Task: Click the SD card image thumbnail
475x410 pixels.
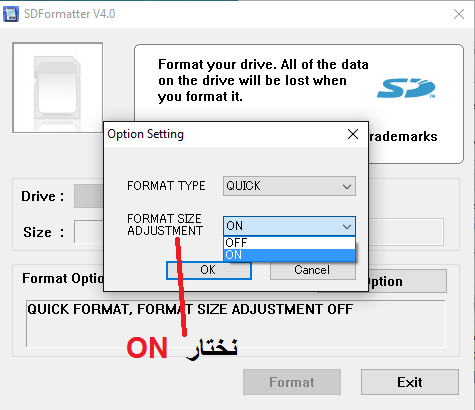Action: (x=58, y=88)
